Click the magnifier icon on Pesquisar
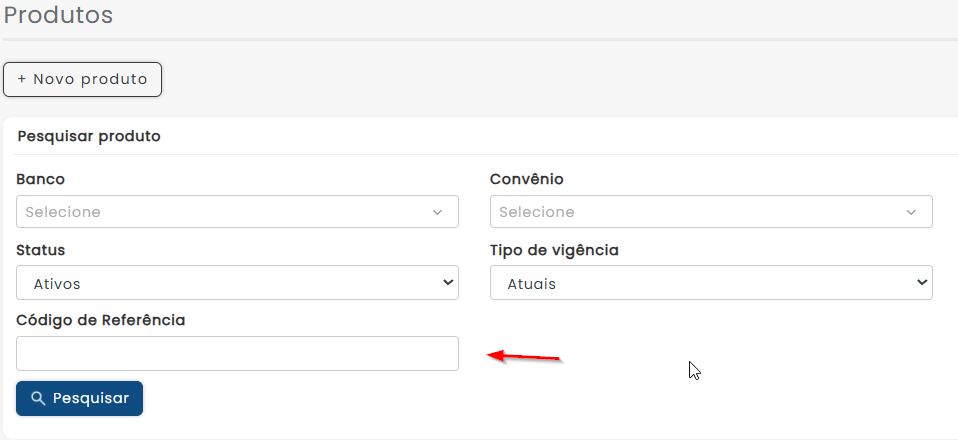Screen dimensions: 958x440 pos(38,398)
